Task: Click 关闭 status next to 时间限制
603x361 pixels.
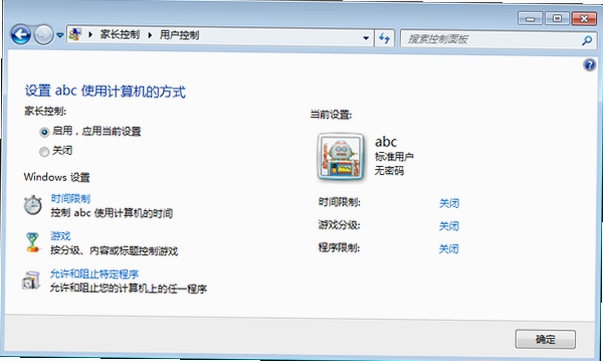Action: coord(449,203)
